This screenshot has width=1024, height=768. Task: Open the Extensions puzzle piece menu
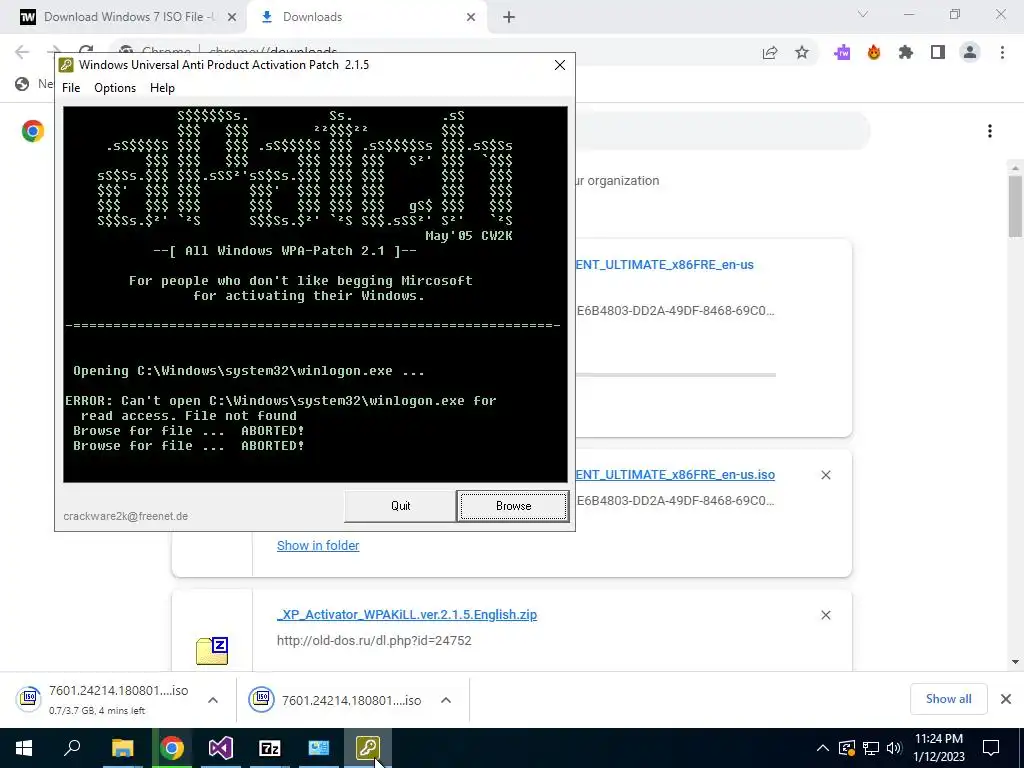(906, 53)
